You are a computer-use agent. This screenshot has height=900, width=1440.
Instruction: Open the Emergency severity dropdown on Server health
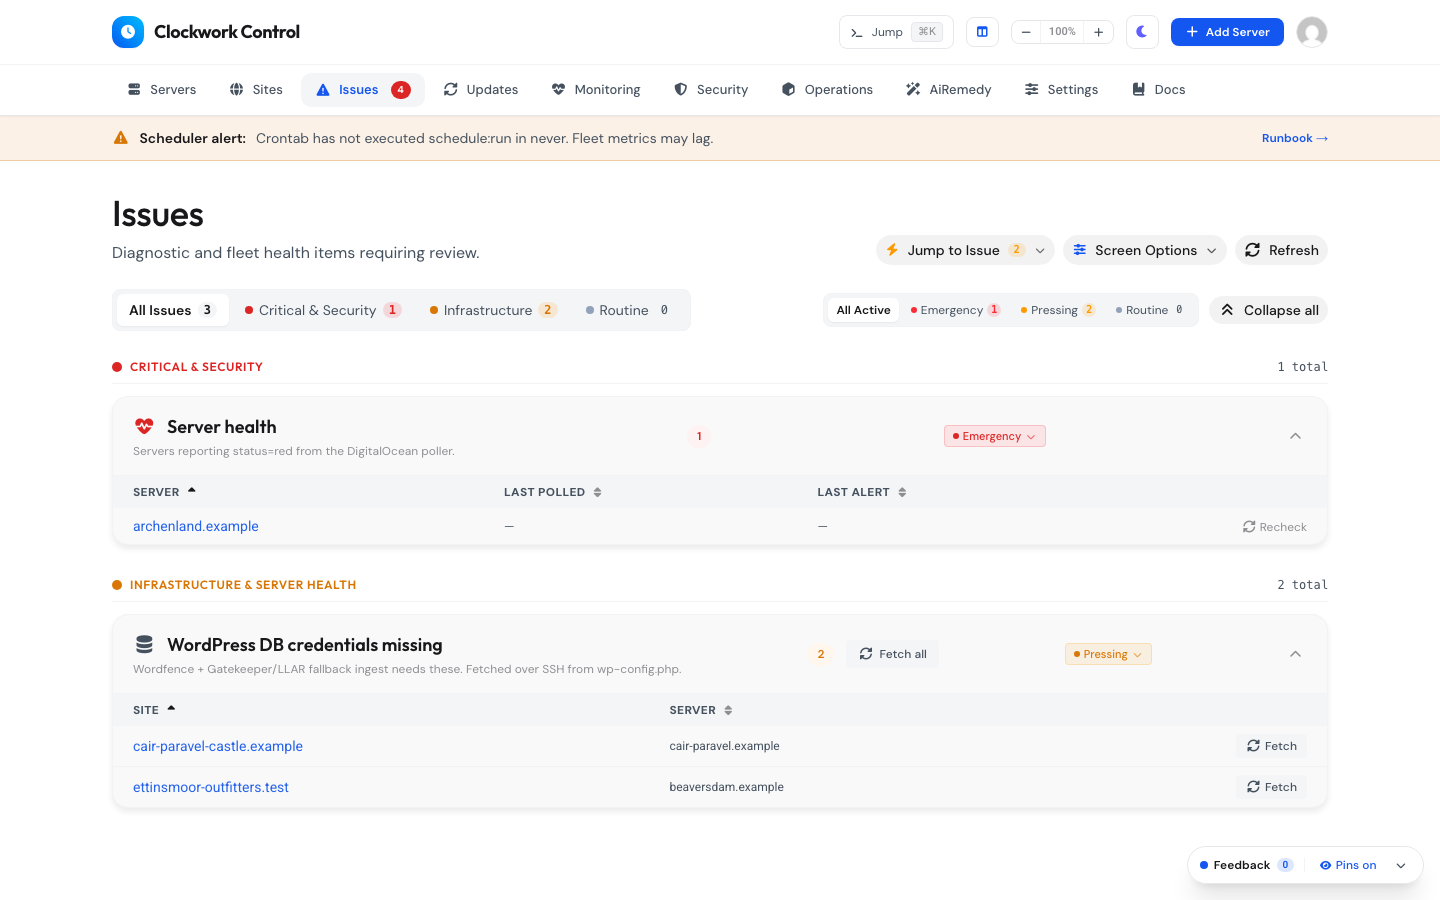[995, 436]
